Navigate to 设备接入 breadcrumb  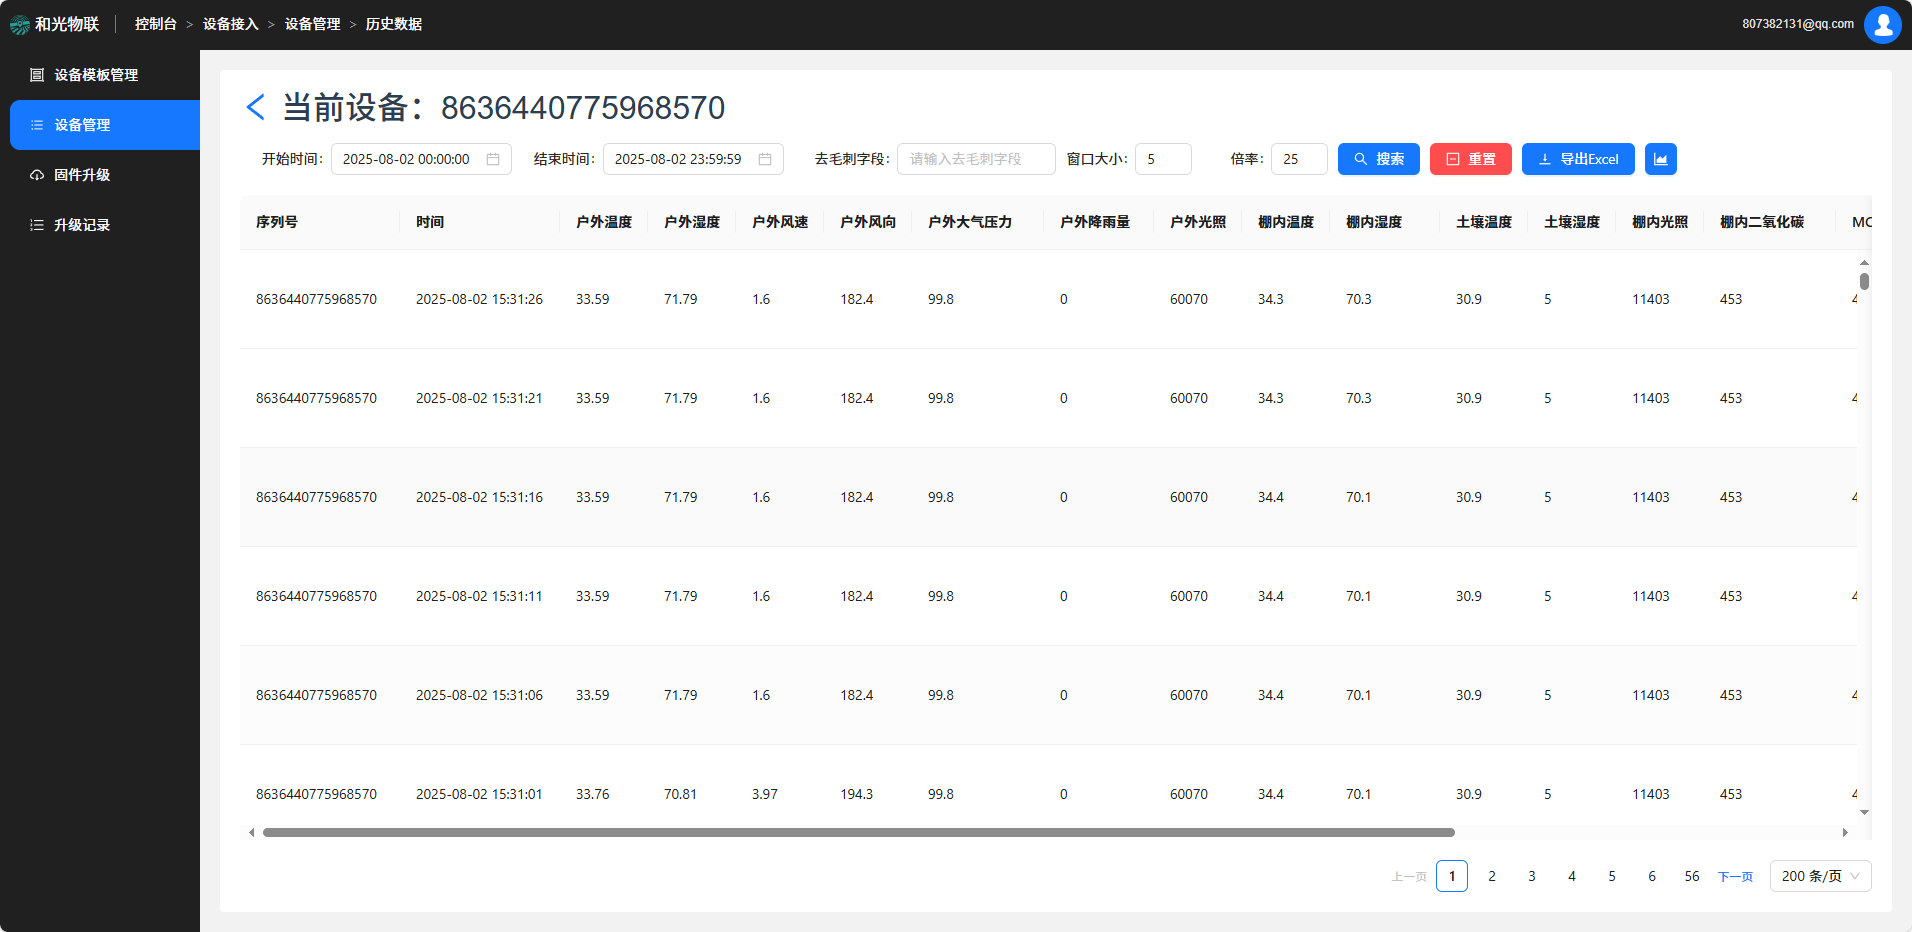click(x=231, y=24)
